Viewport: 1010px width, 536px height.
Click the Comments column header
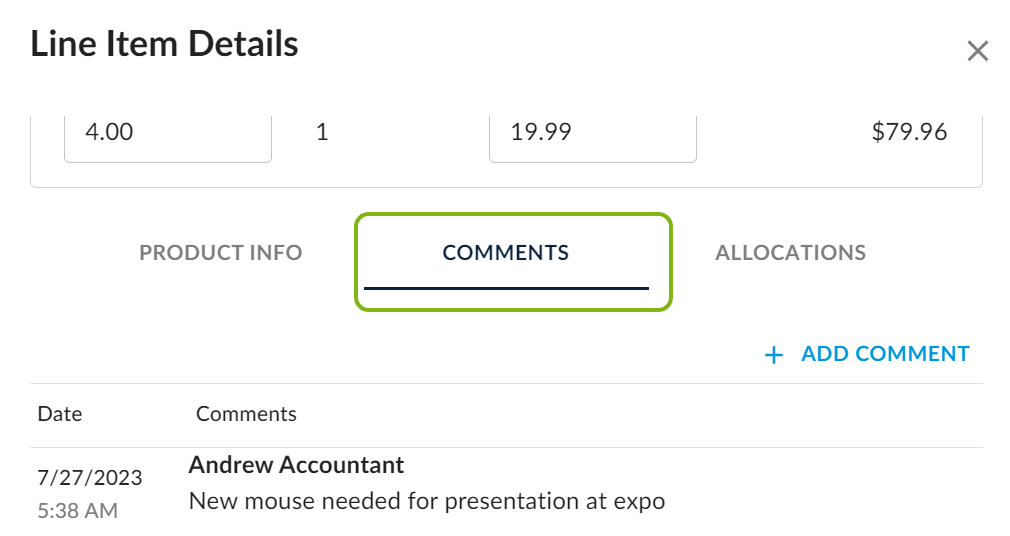(246, 414)
